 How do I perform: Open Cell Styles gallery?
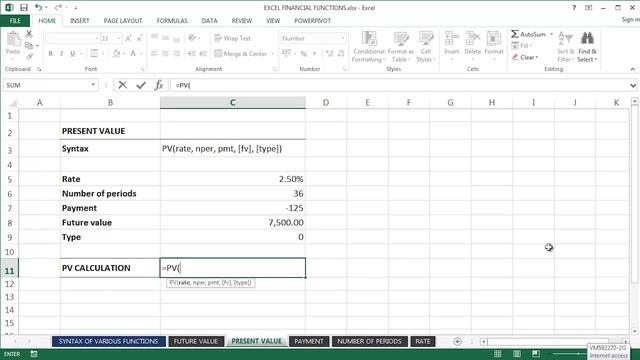pos(426,47)
